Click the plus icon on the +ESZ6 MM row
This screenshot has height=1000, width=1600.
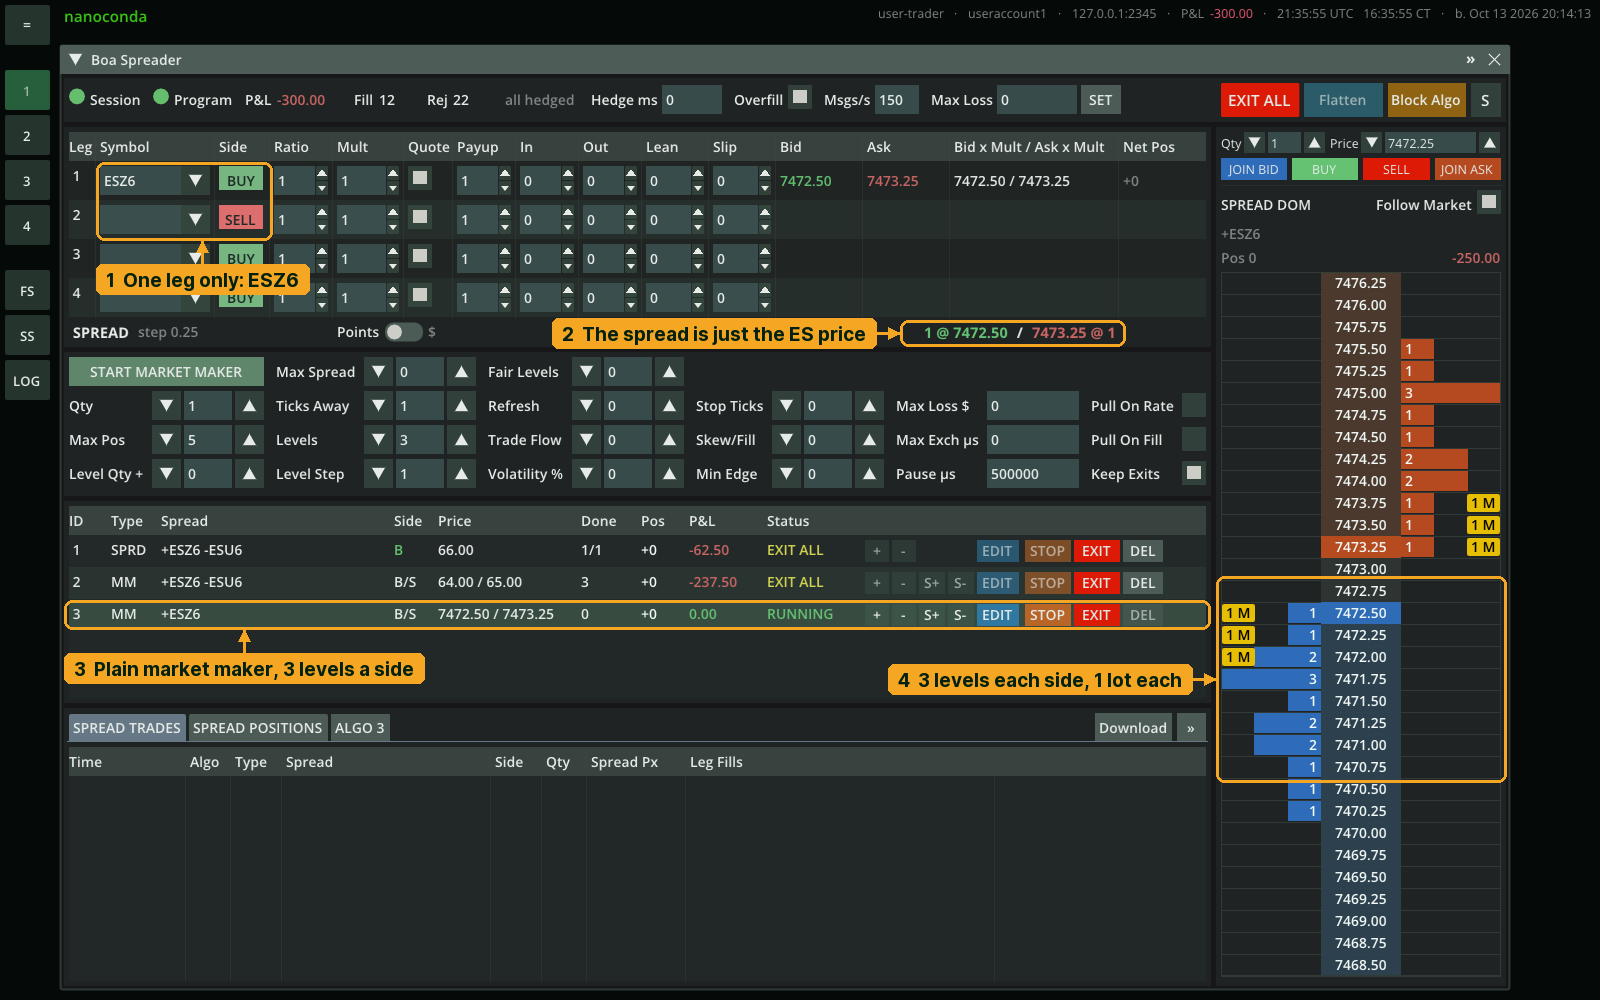coord(876,615)
